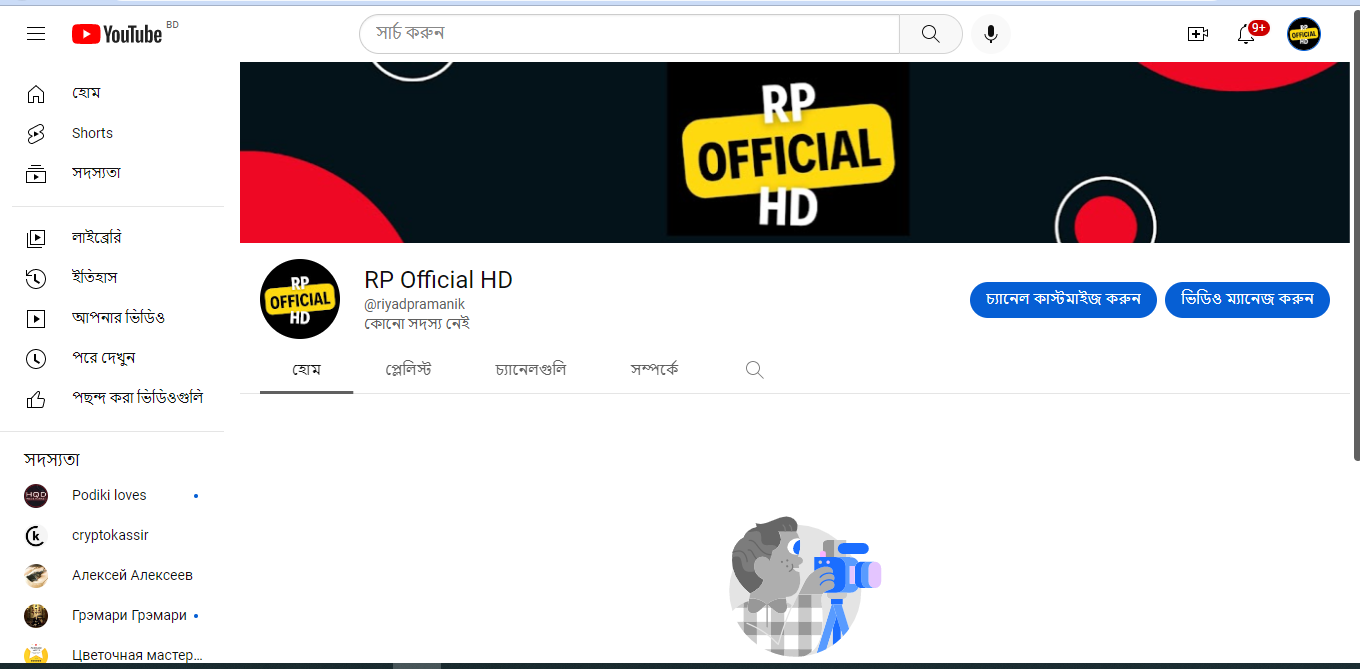Click the Shorts icon in sidebar
Image resolution: width=1360 pixels, height=669 pixels.
coord(36,134)
